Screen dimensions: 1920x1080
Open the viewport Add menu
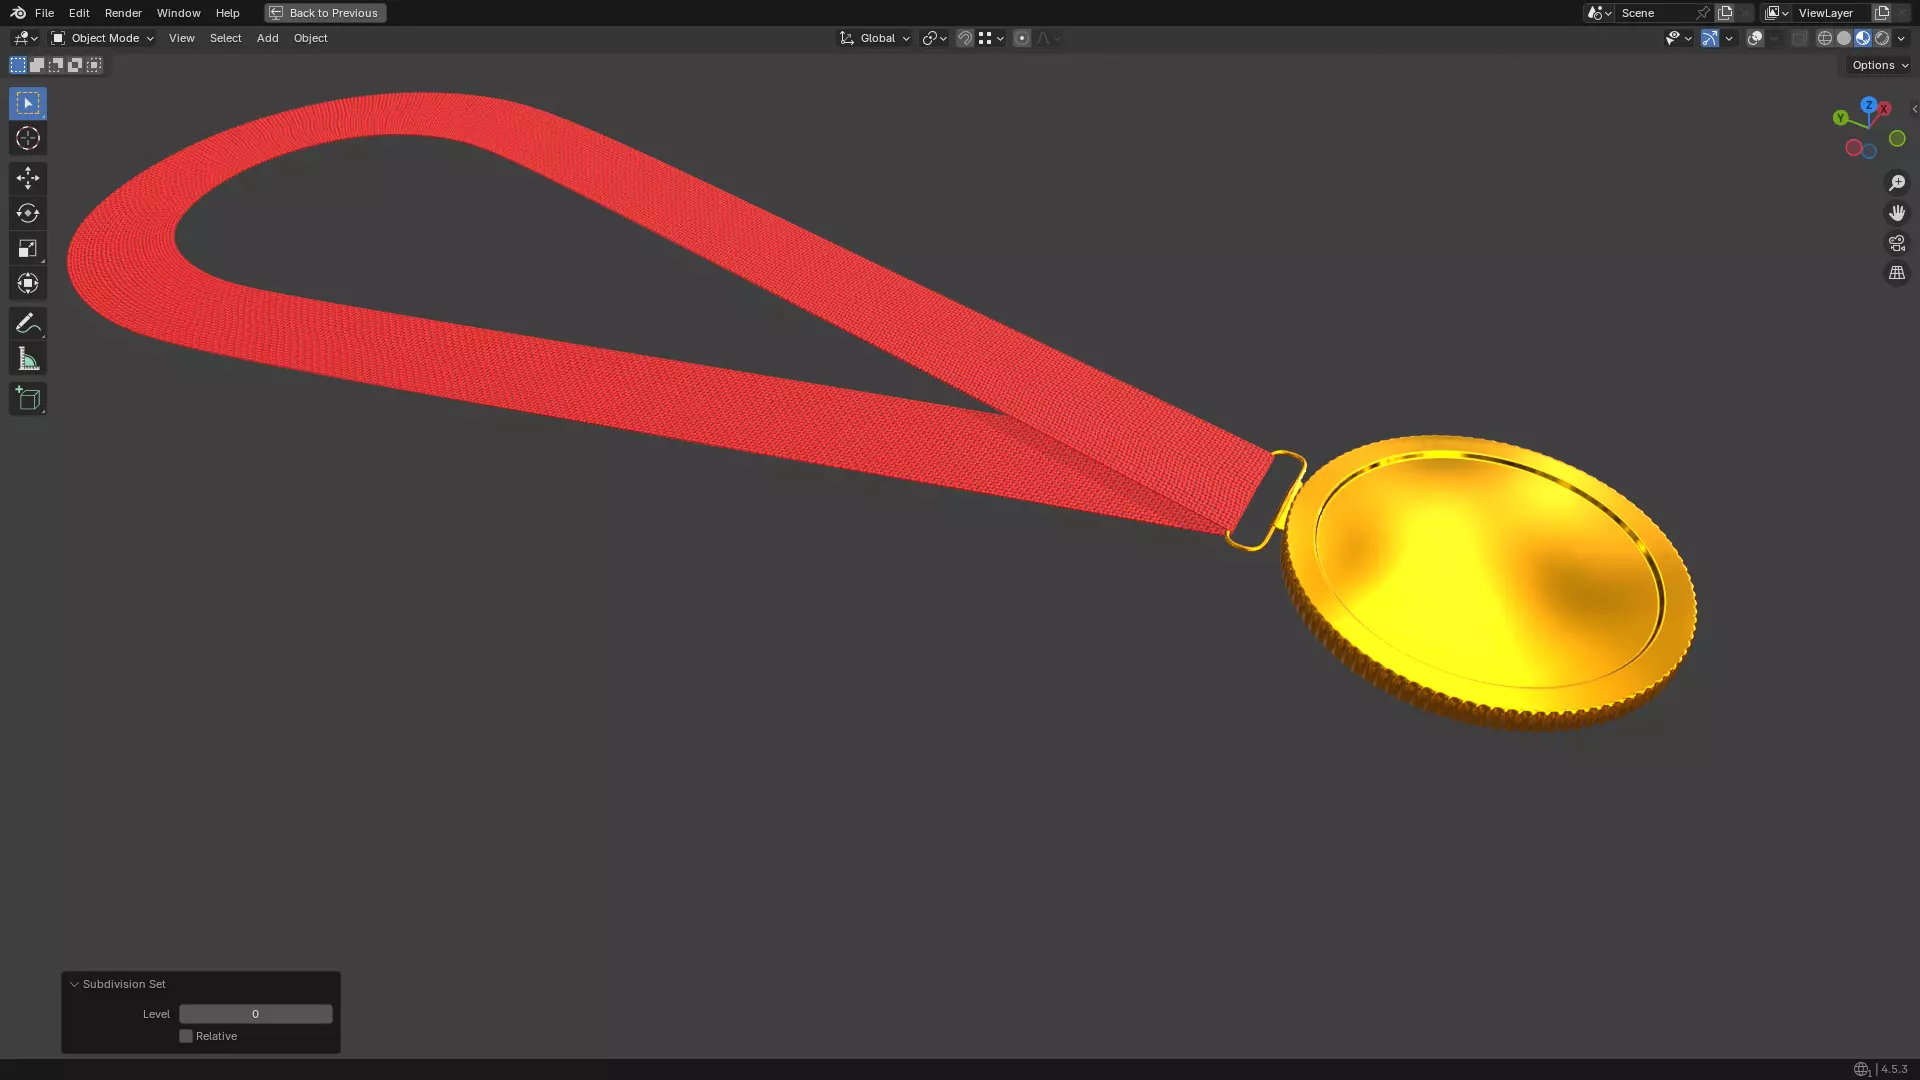click(x=267, y=38)
